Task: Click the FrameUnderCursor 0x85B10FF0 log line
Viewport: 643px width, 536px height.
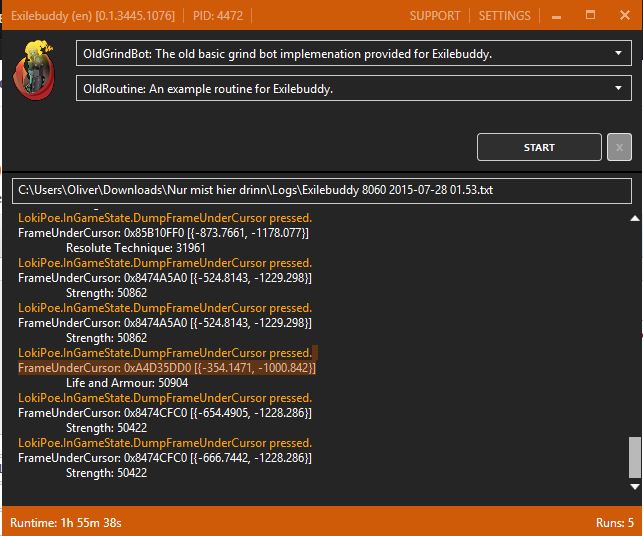Action: [163, 233]
